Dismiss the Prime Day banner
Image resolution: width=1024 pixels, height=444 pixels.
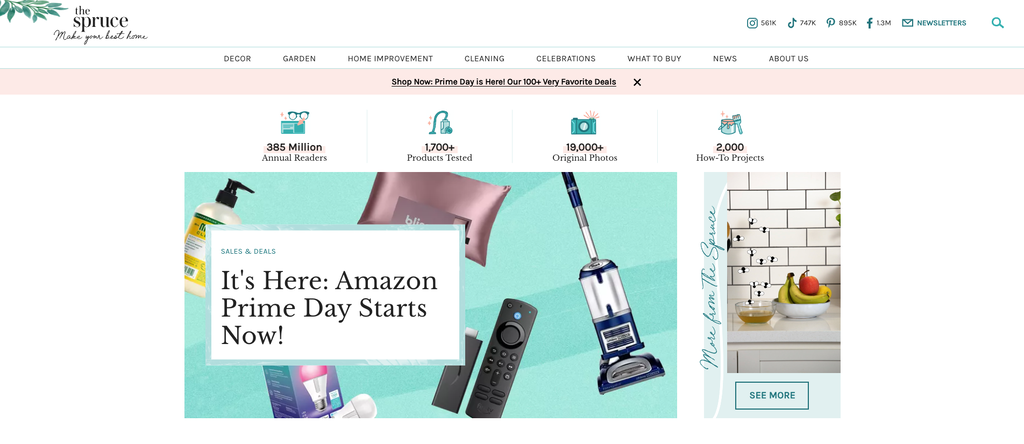637,82
